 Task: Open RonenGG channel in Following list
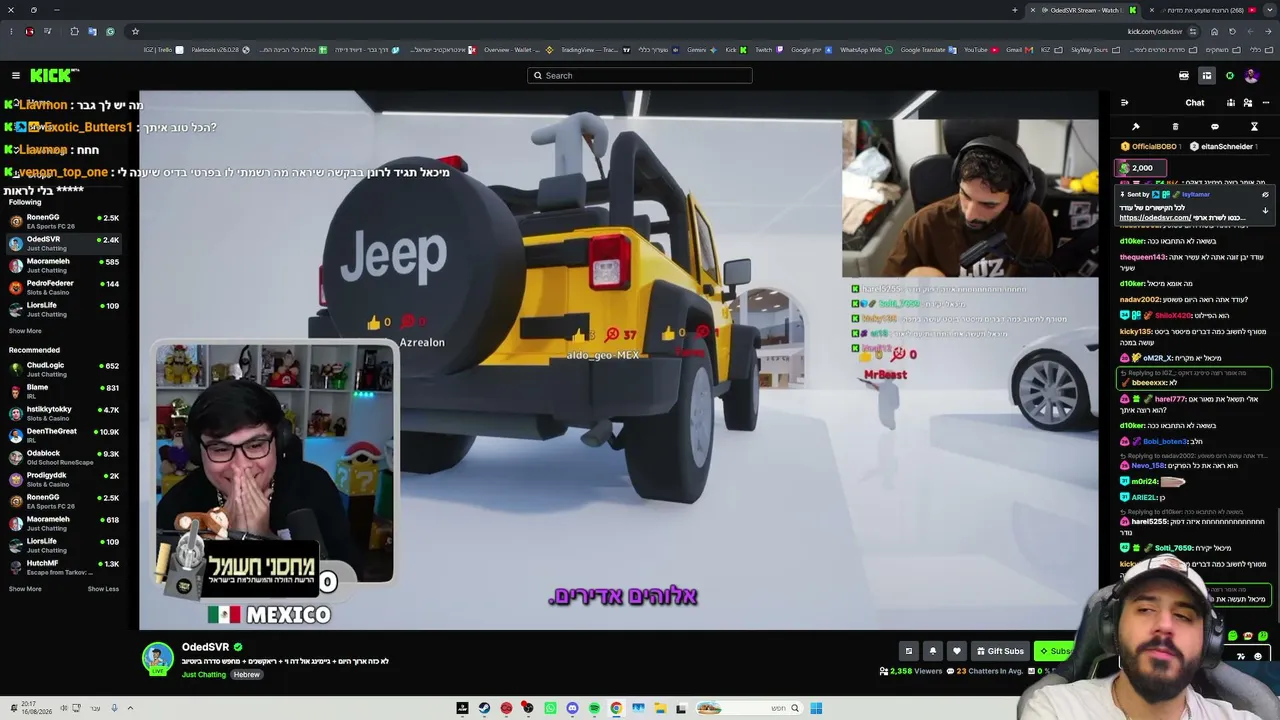coord(64,221)
